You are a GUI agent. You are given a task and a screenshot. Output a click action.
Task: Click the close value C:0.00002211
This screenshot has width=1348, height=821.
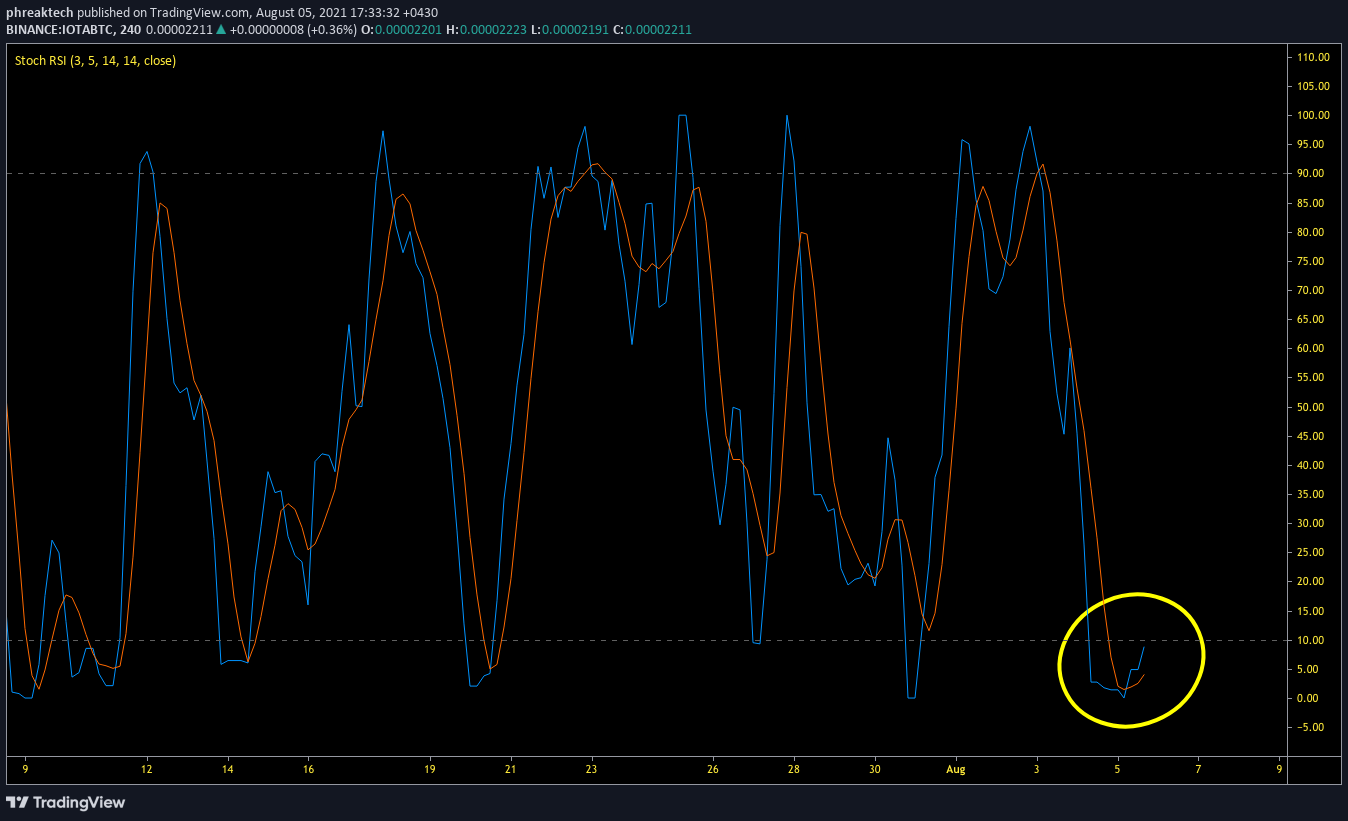click(652, 30)
